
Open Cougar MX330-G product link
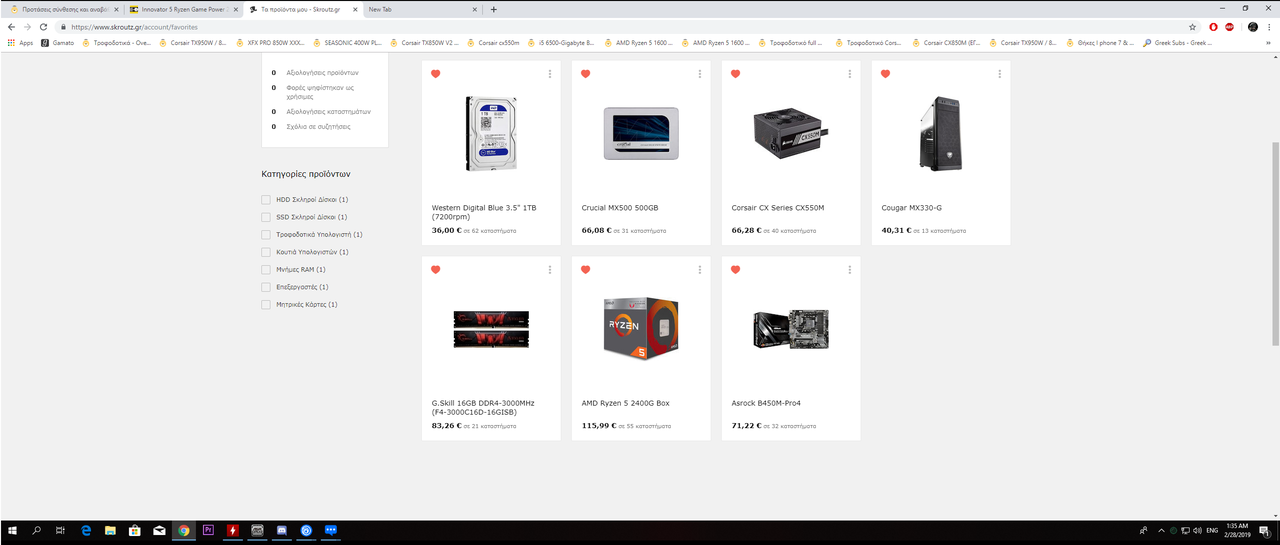click(911, 208)
